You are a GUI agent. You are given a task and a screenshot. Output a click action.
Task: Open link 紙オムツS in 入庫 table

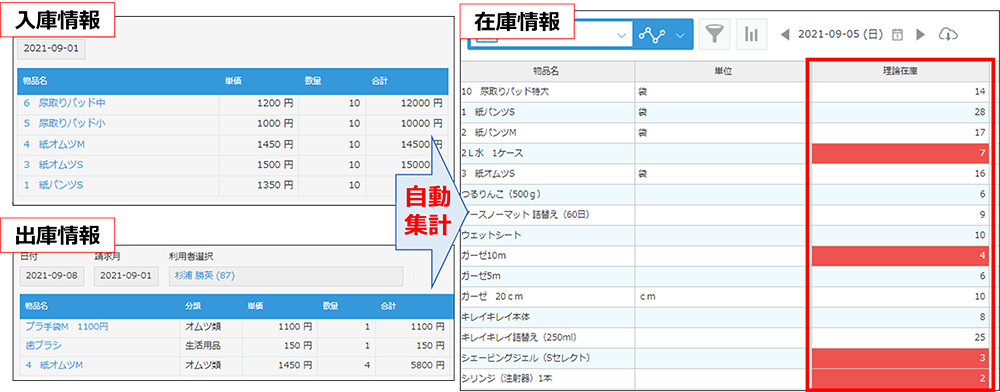pyautogui.click(x=54, y=164)
